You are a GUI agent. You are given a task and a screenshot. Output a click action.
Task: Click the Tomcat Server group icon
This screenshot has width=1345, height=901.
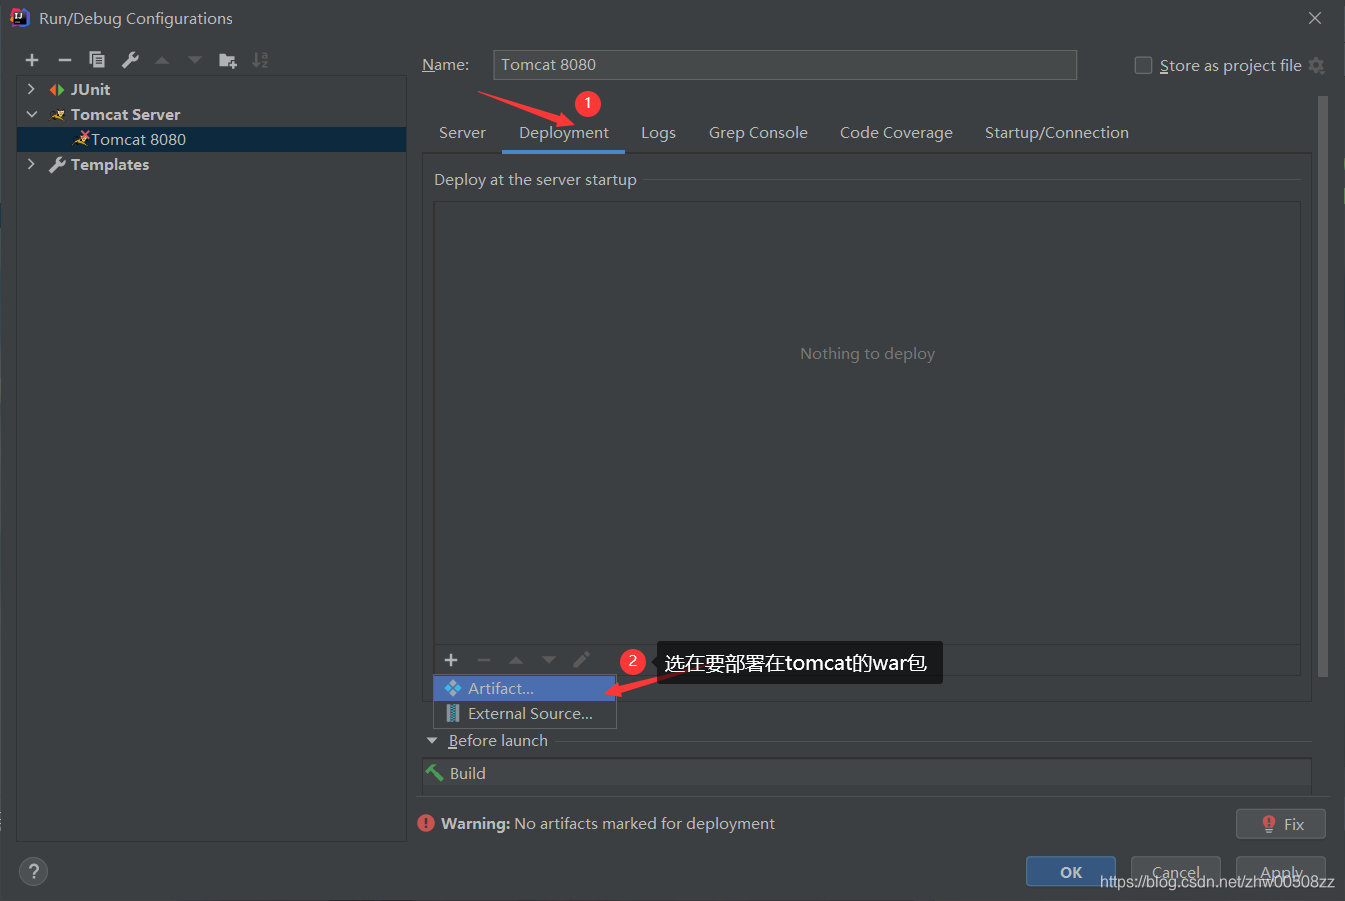(x=57, y=115)
